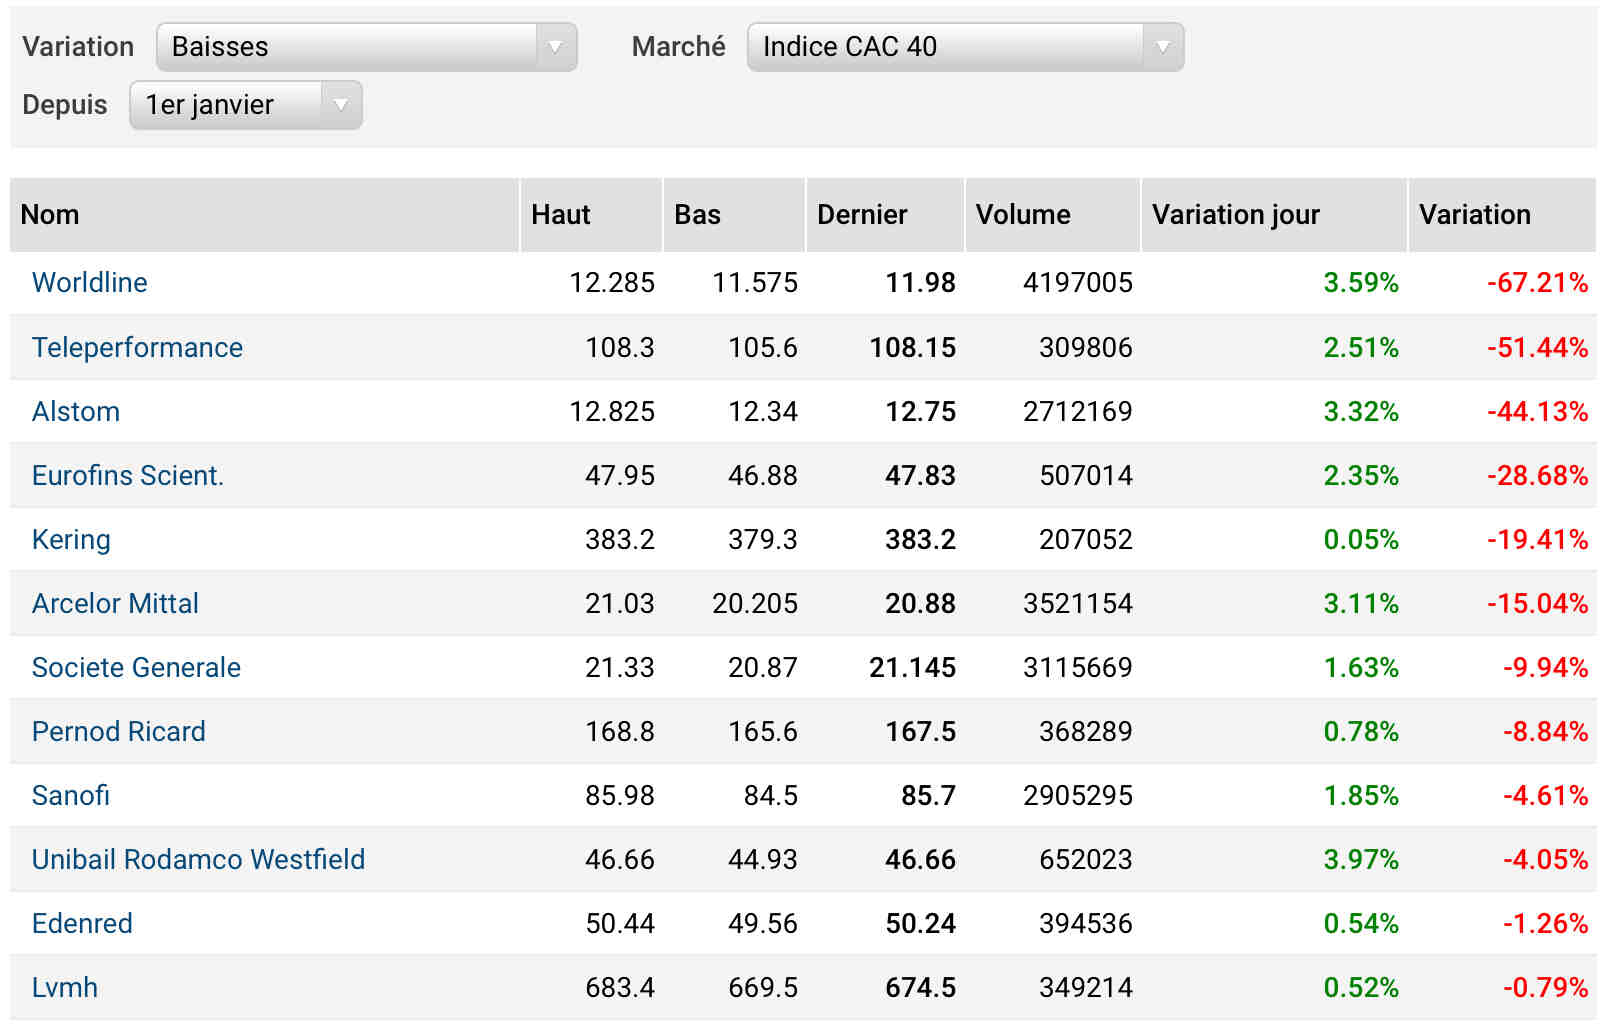
Task: Click Sanofi volume 2905295
Action: pyautogui.click(x=1078, y=795)
